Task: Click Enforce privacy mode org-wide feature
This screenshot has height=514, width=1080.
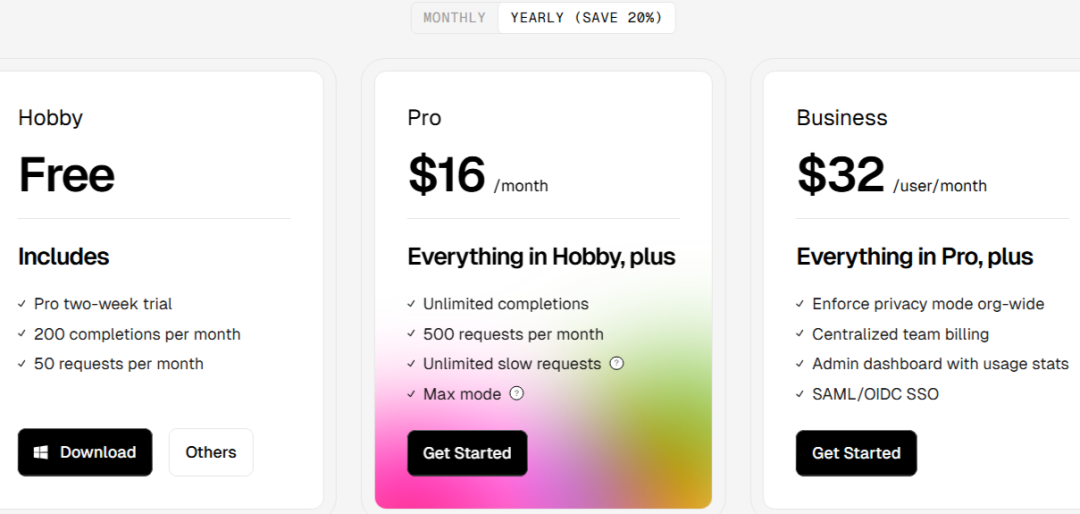Action: tap(928, 304)
